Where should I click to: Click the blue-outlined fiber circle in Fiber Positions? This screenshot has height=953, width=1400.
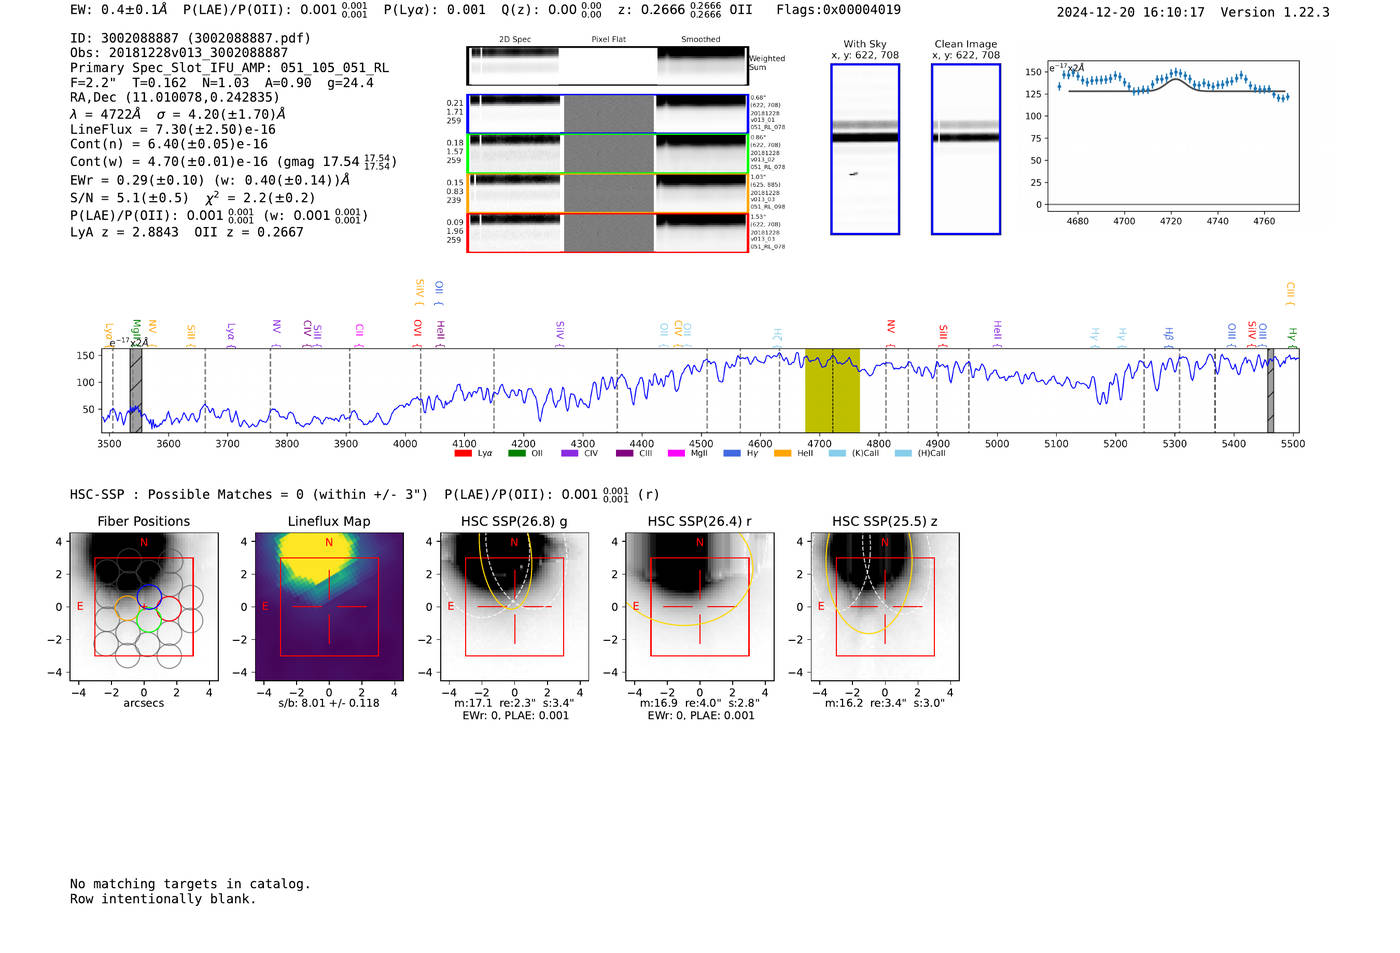148,596
